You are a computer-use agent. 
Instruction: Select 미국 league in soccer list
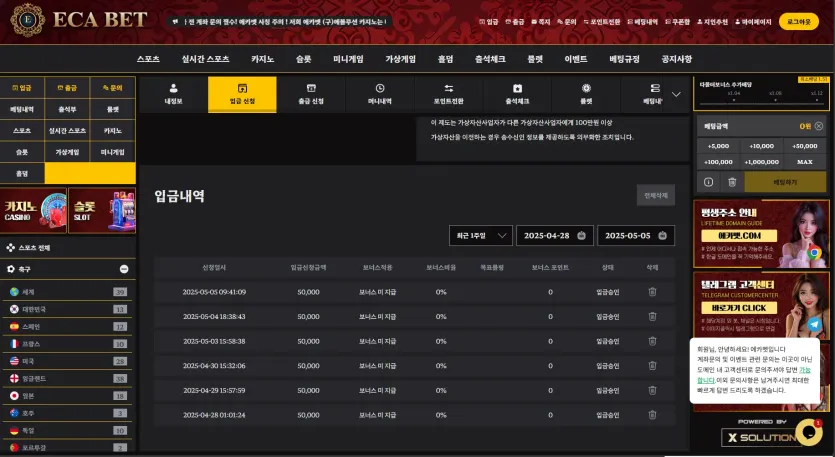[x=68, y=361]
